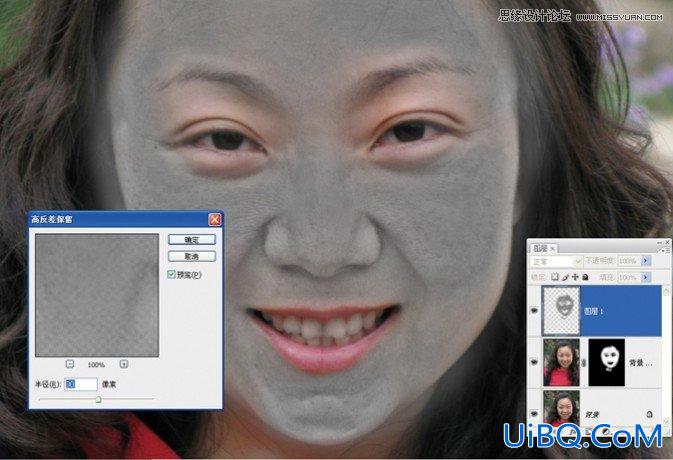Viewport: 673px width, 460px height.
Task: Toggle lock image pixels brush icon
Action: click(x=565, y=277)
